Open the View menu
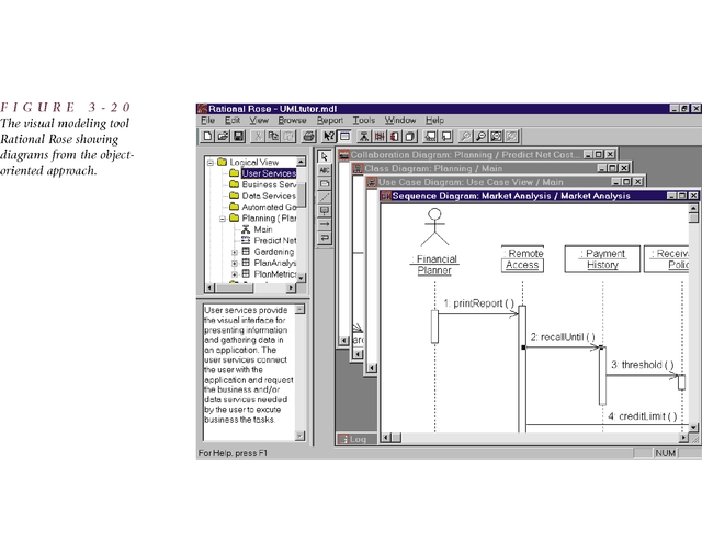 tap(259, 120)
